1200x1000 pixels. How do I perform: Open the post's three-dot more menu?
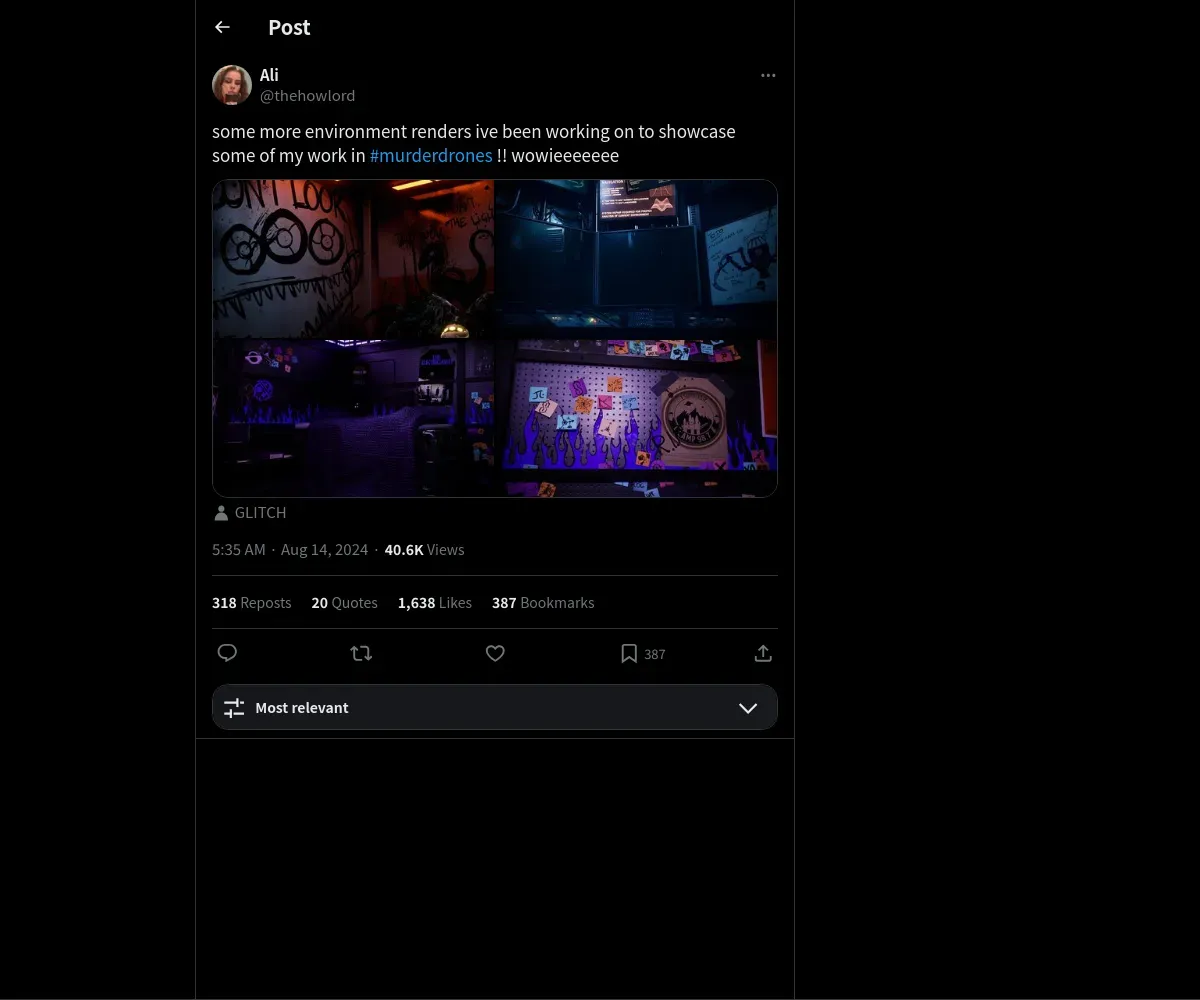click(x=768, y=75)
